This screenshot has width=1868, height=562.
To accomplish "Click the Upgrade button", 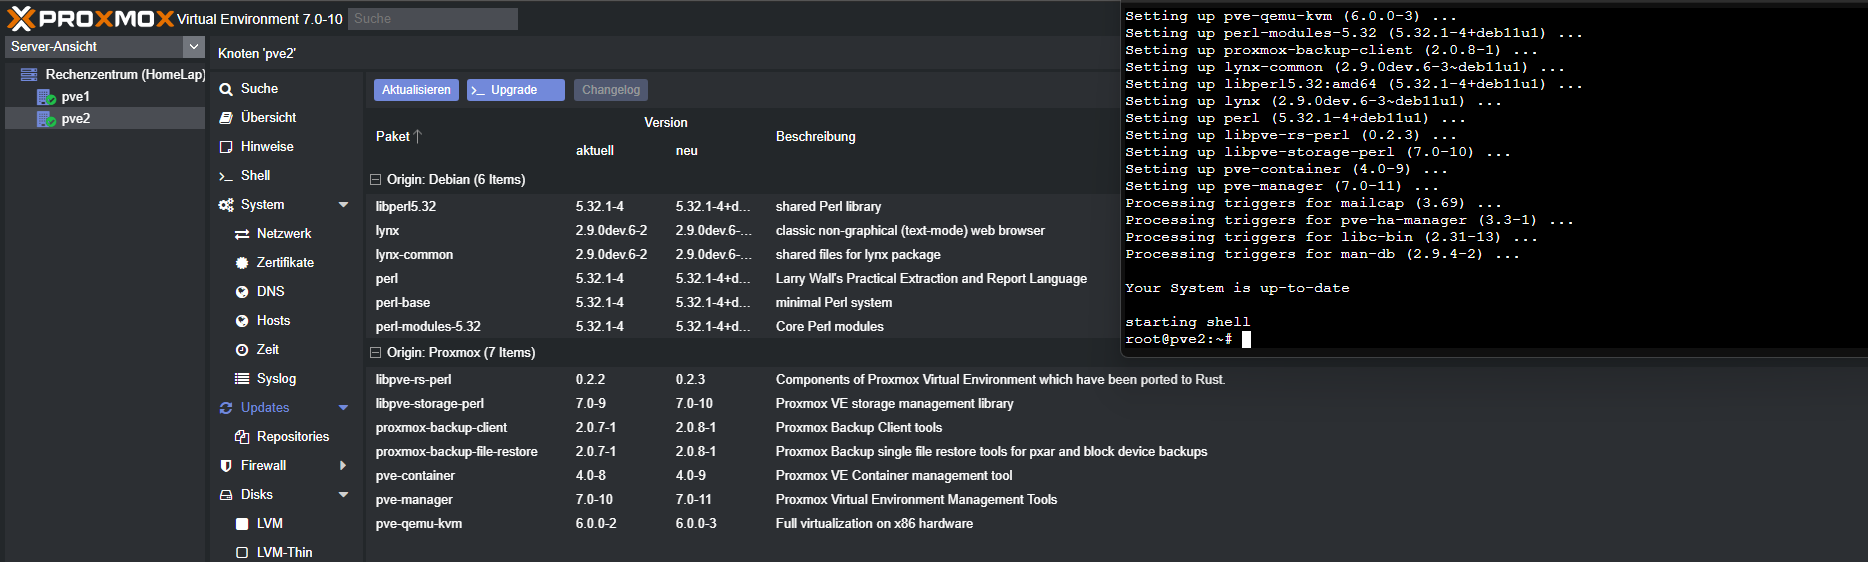I will point(516,90).
